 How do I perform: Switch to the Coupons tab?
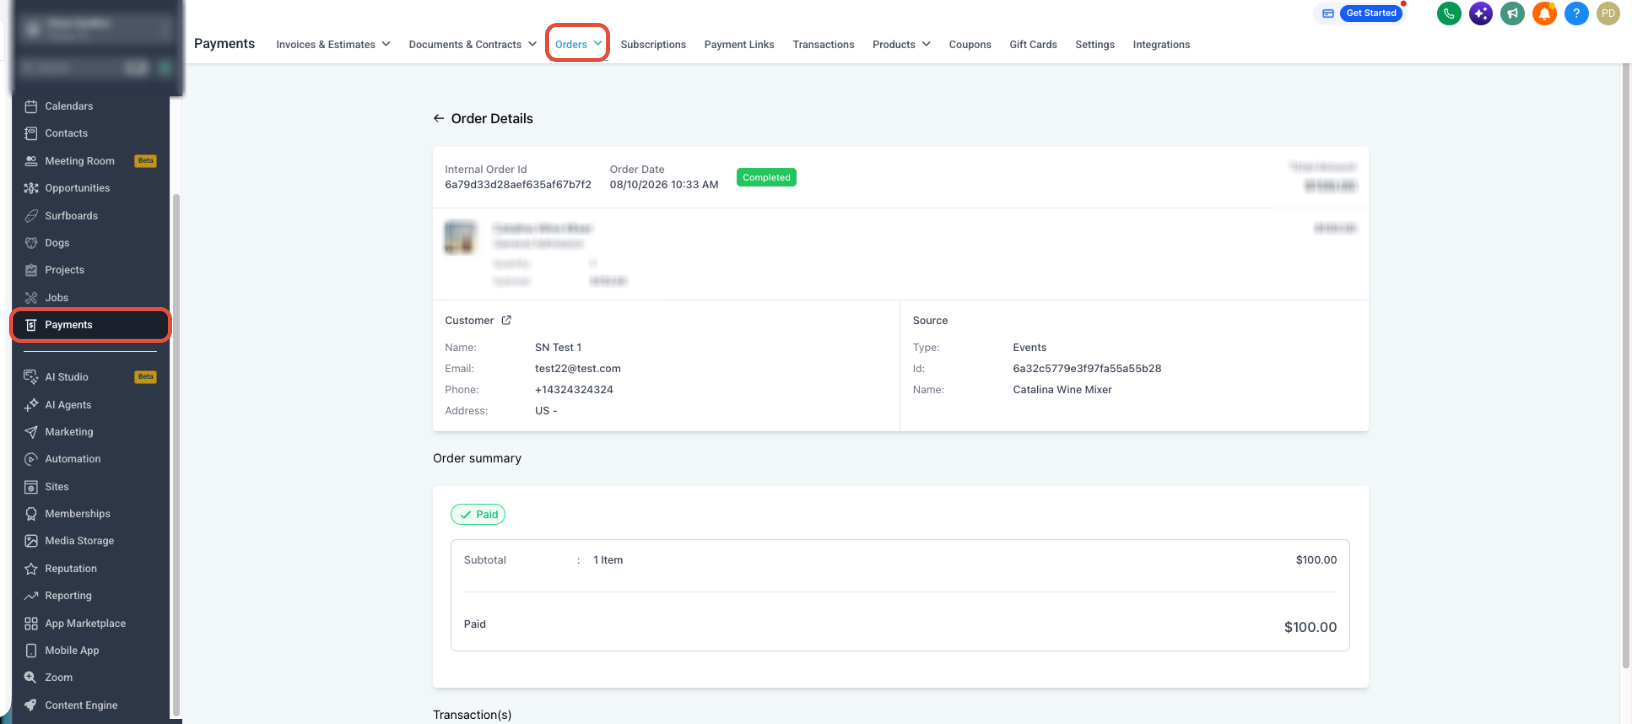(x=970, y=44)
